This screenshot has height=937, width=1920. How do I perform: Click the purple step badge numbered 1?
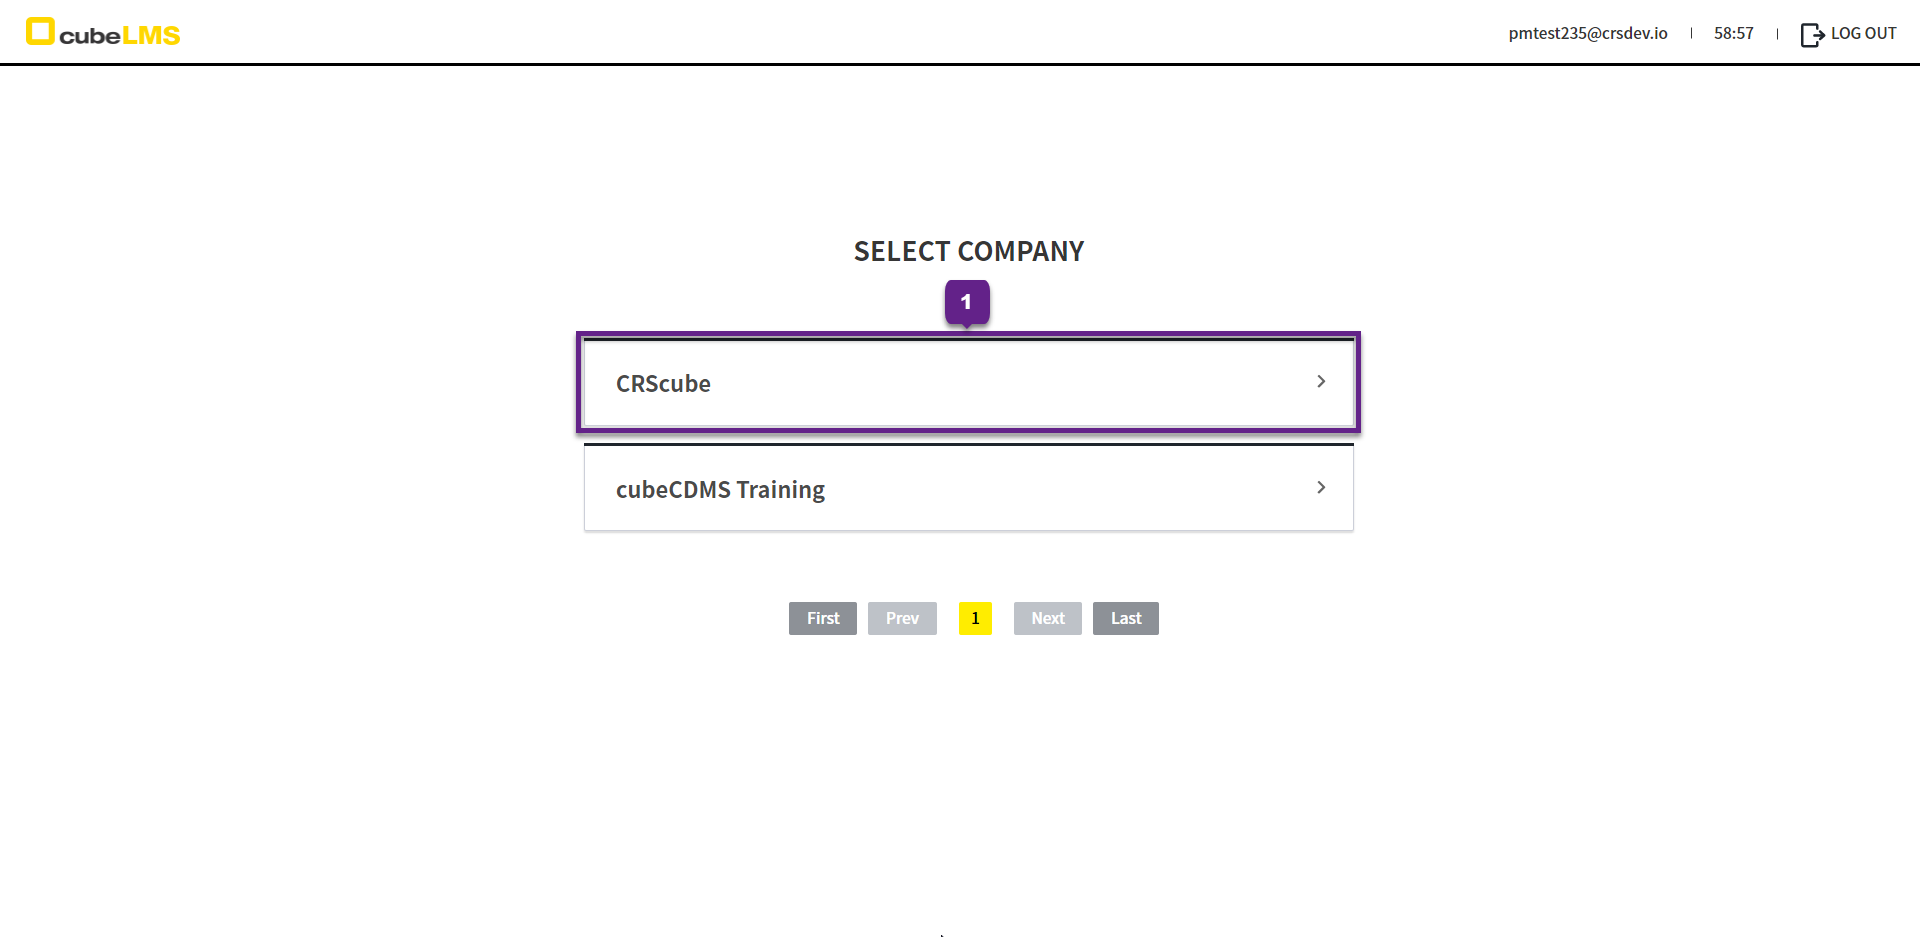coord(966,302)
